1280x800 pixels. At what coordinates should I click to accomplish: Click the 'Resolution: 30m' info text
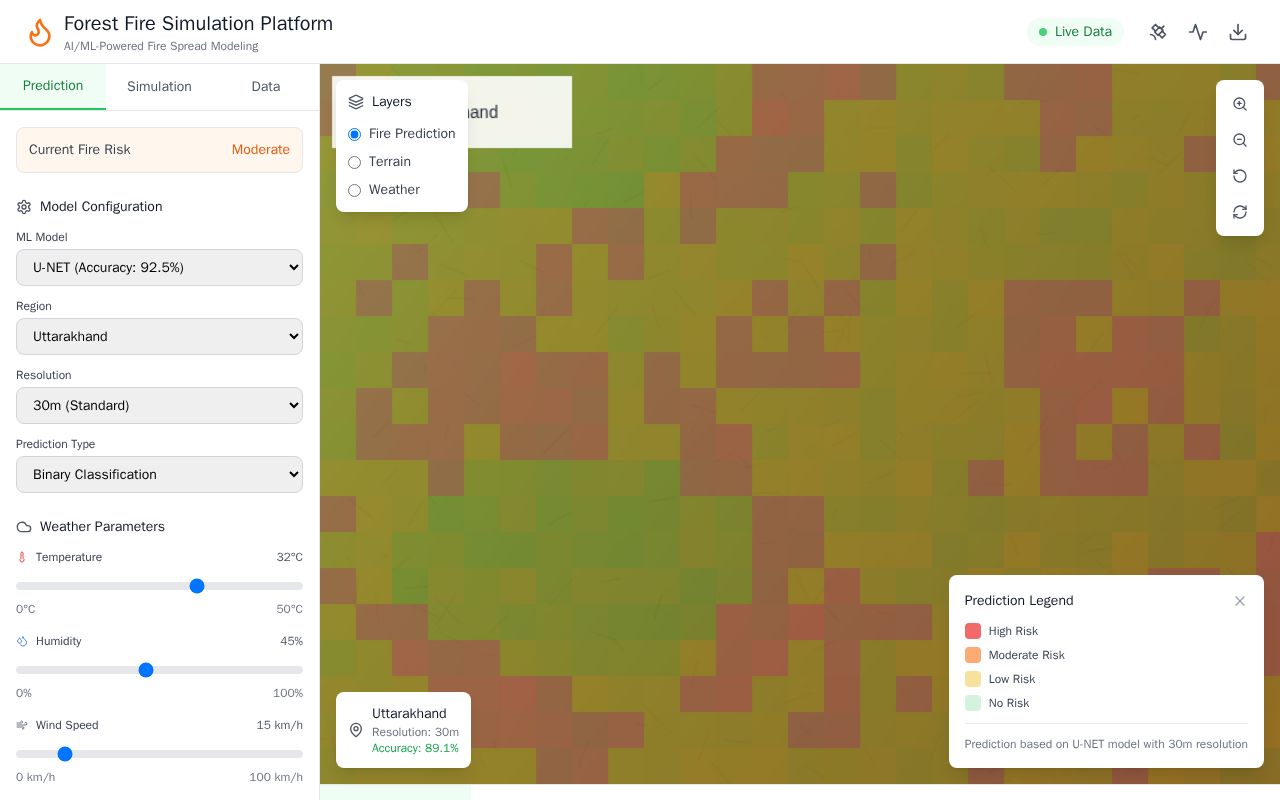pyautogui.click(x=415, y=732)
